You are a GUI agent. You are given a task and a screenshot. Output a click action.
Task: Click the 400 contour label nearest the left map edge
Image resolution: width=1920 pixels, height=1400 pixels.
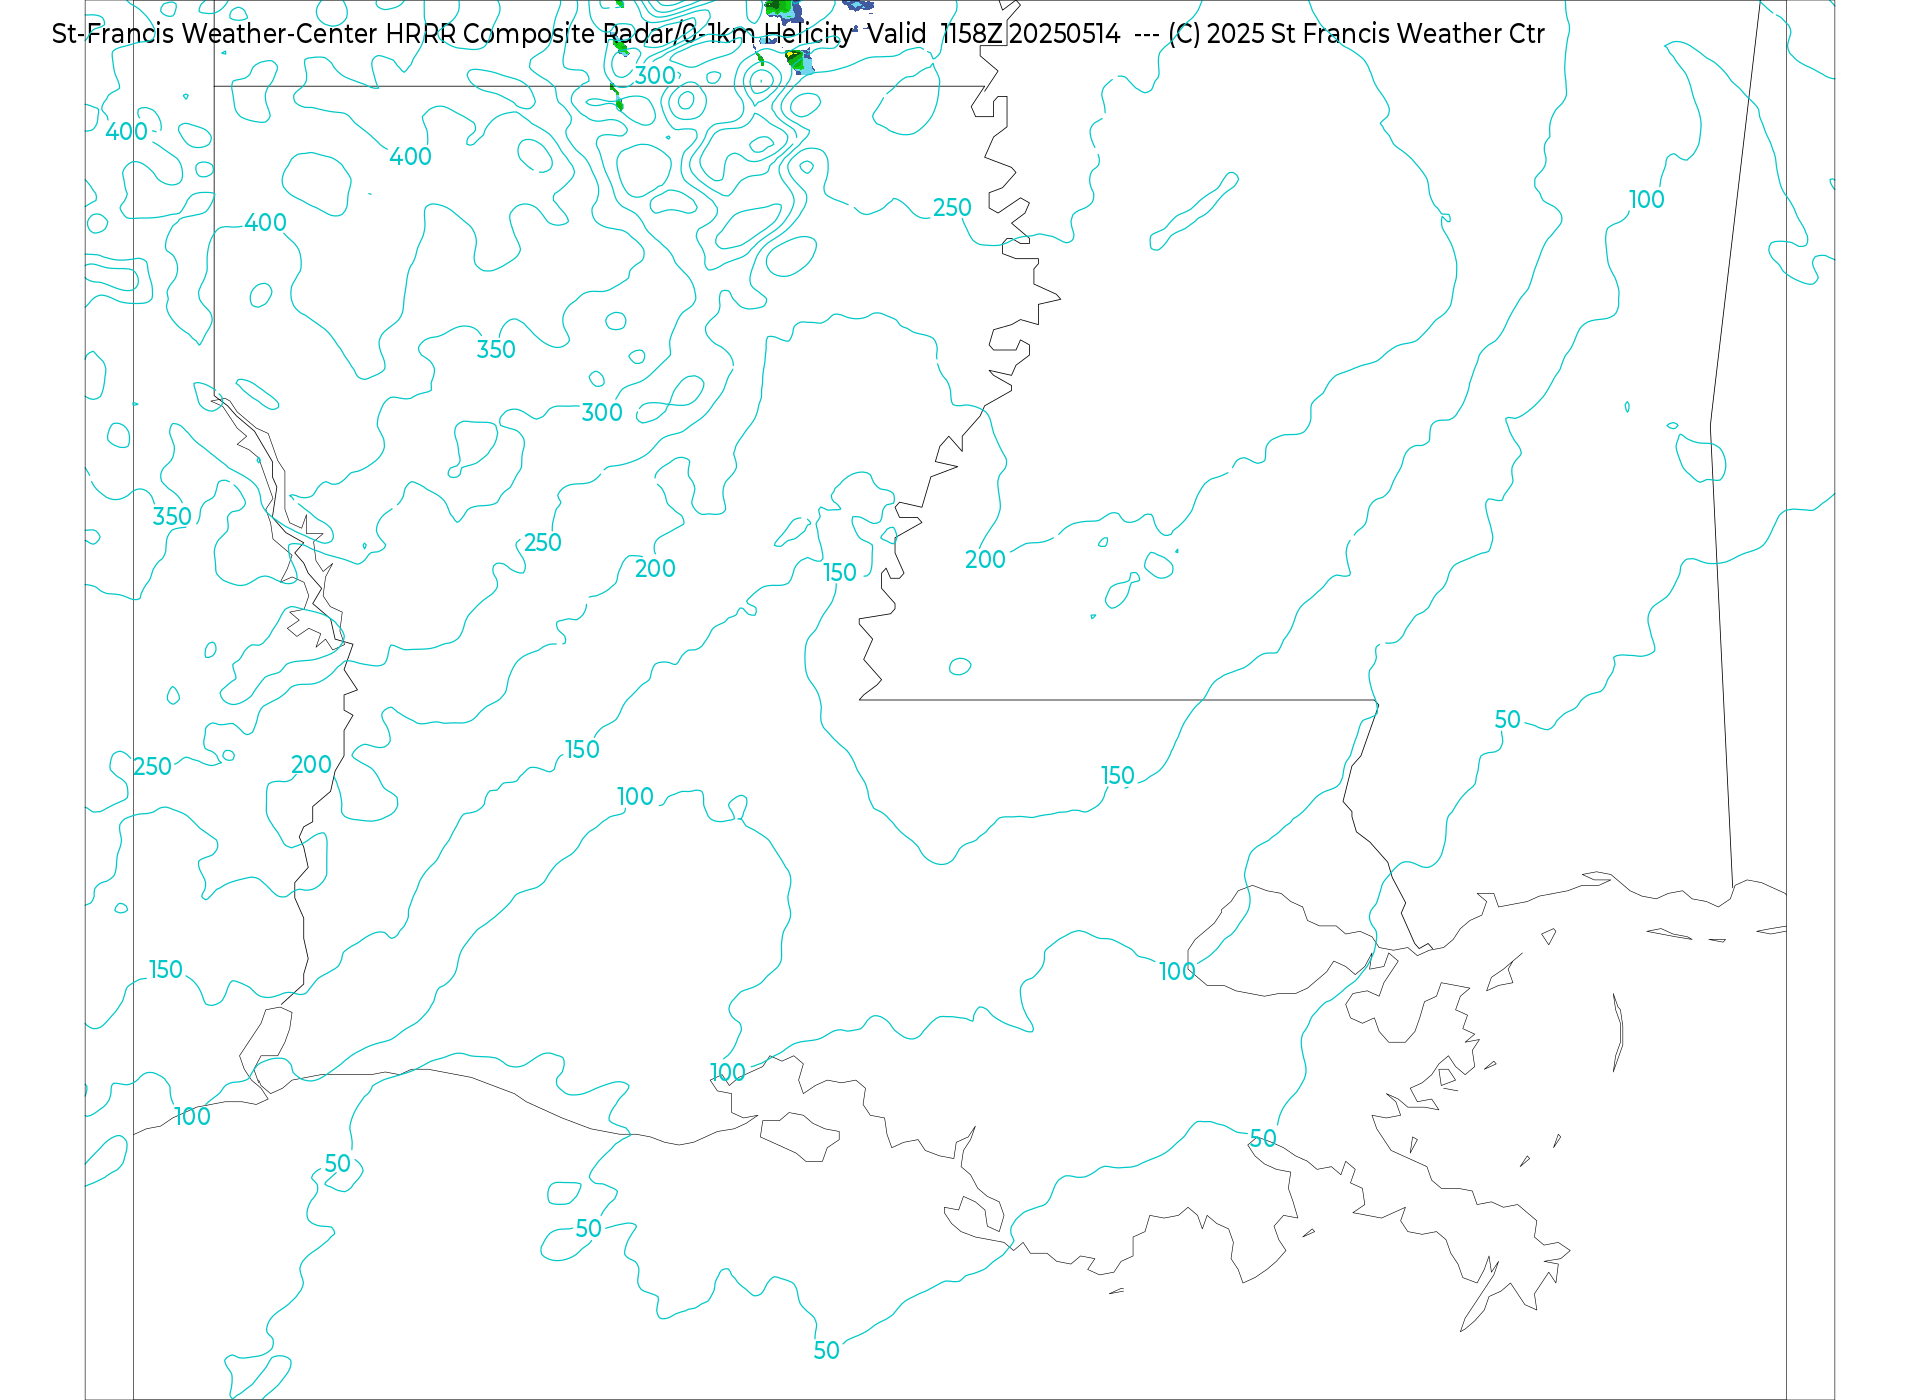click(126, 131)
